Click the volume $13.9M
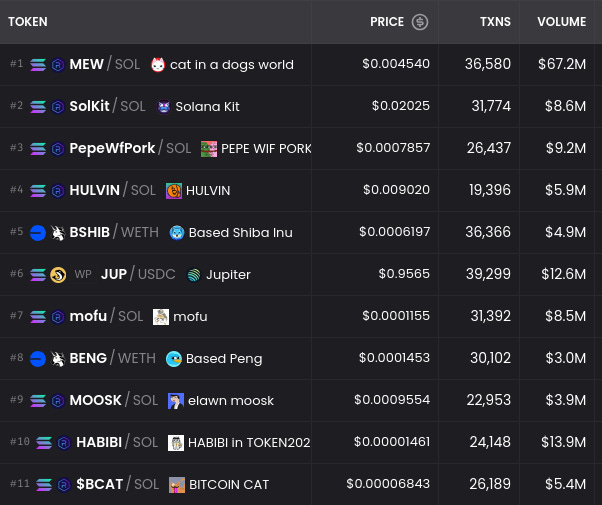Screen dimensions: 602x505 (x=563, y=442)
